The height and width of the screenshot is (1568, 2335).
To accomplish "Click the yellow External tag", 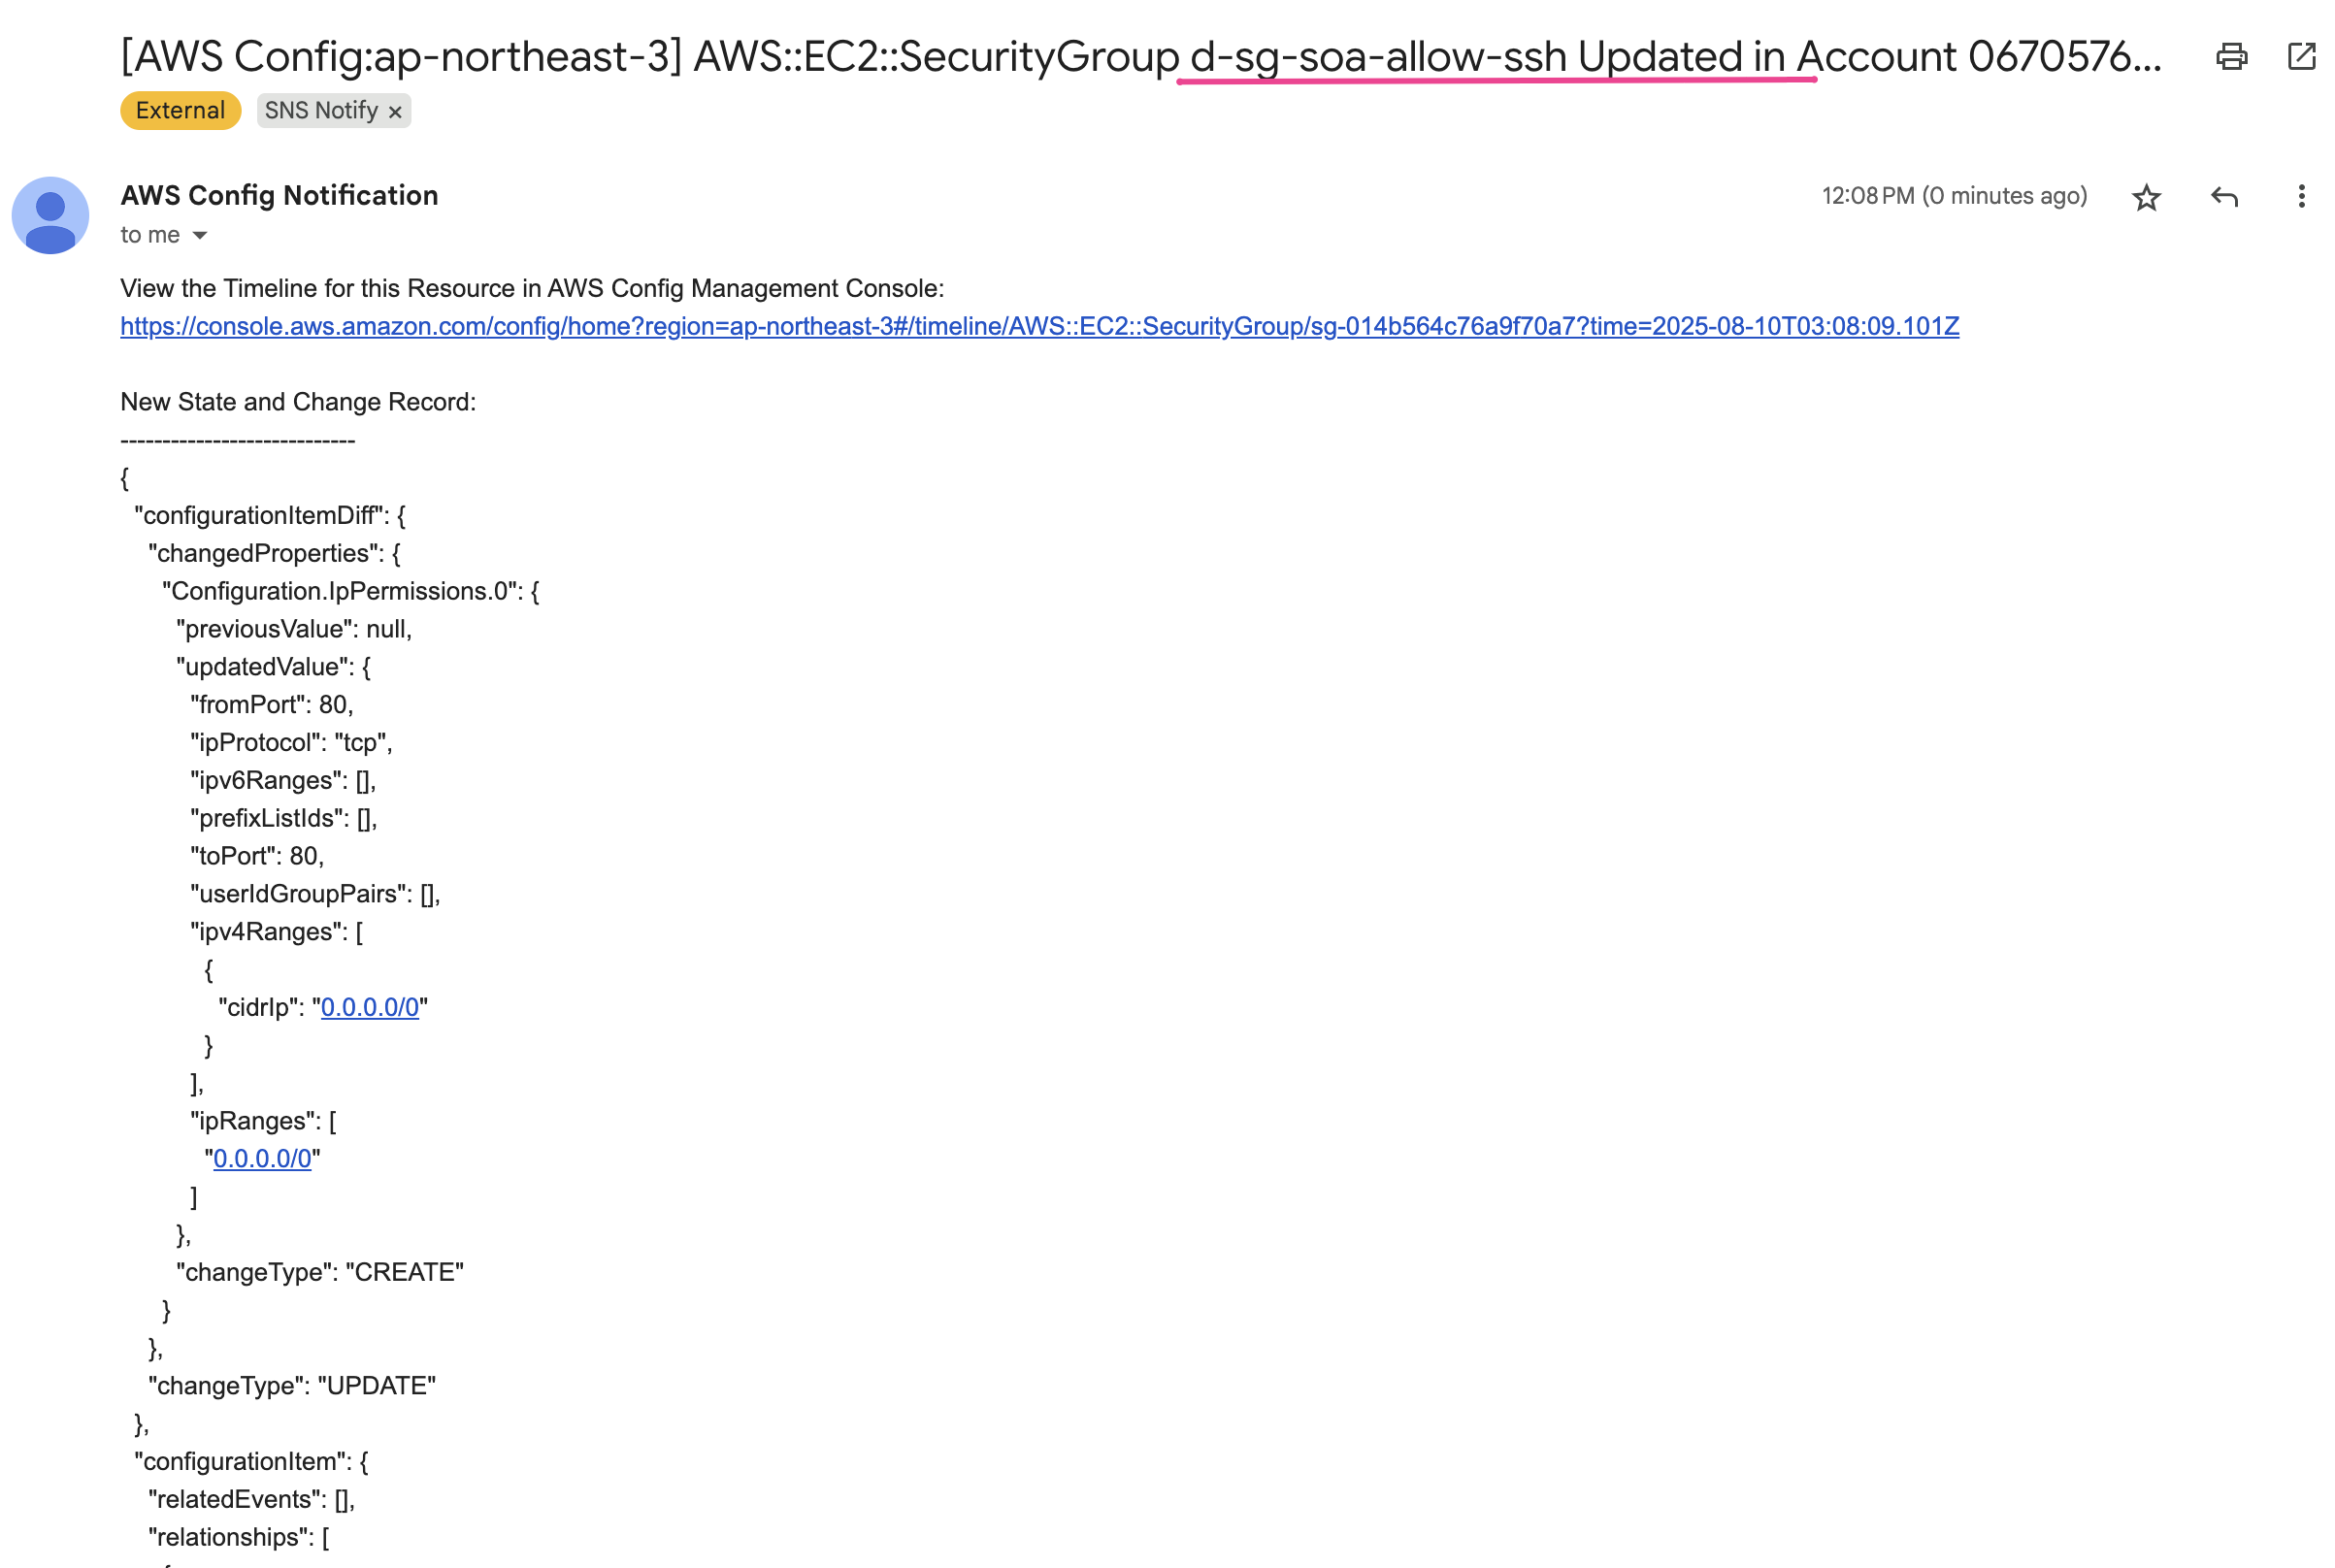I will [x=180, y=110].
